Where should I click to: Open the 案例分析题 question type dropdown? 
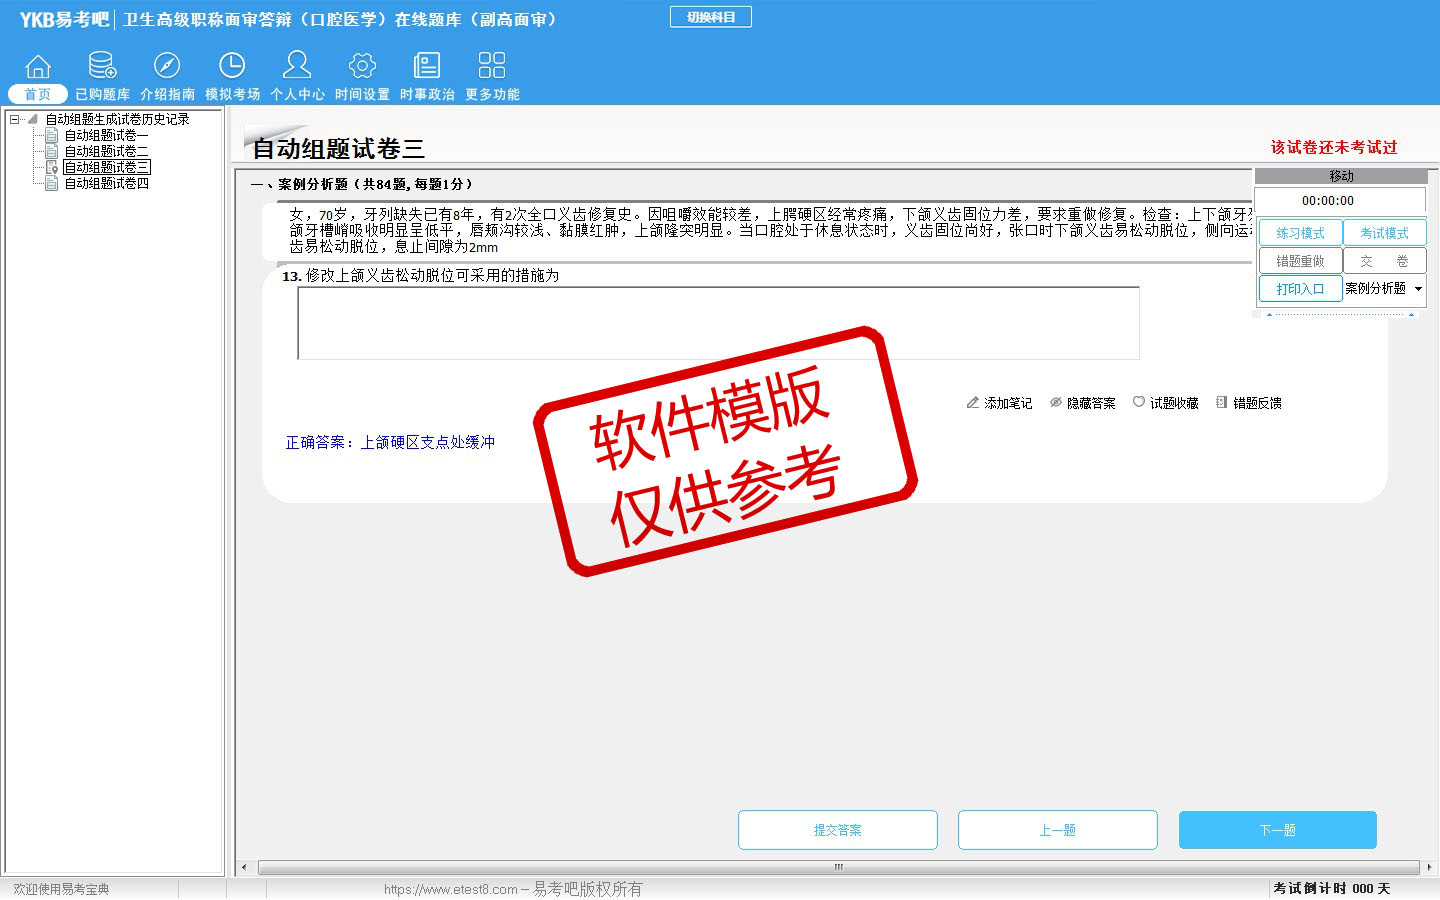pyautogui.click(x=1418, y=289)
